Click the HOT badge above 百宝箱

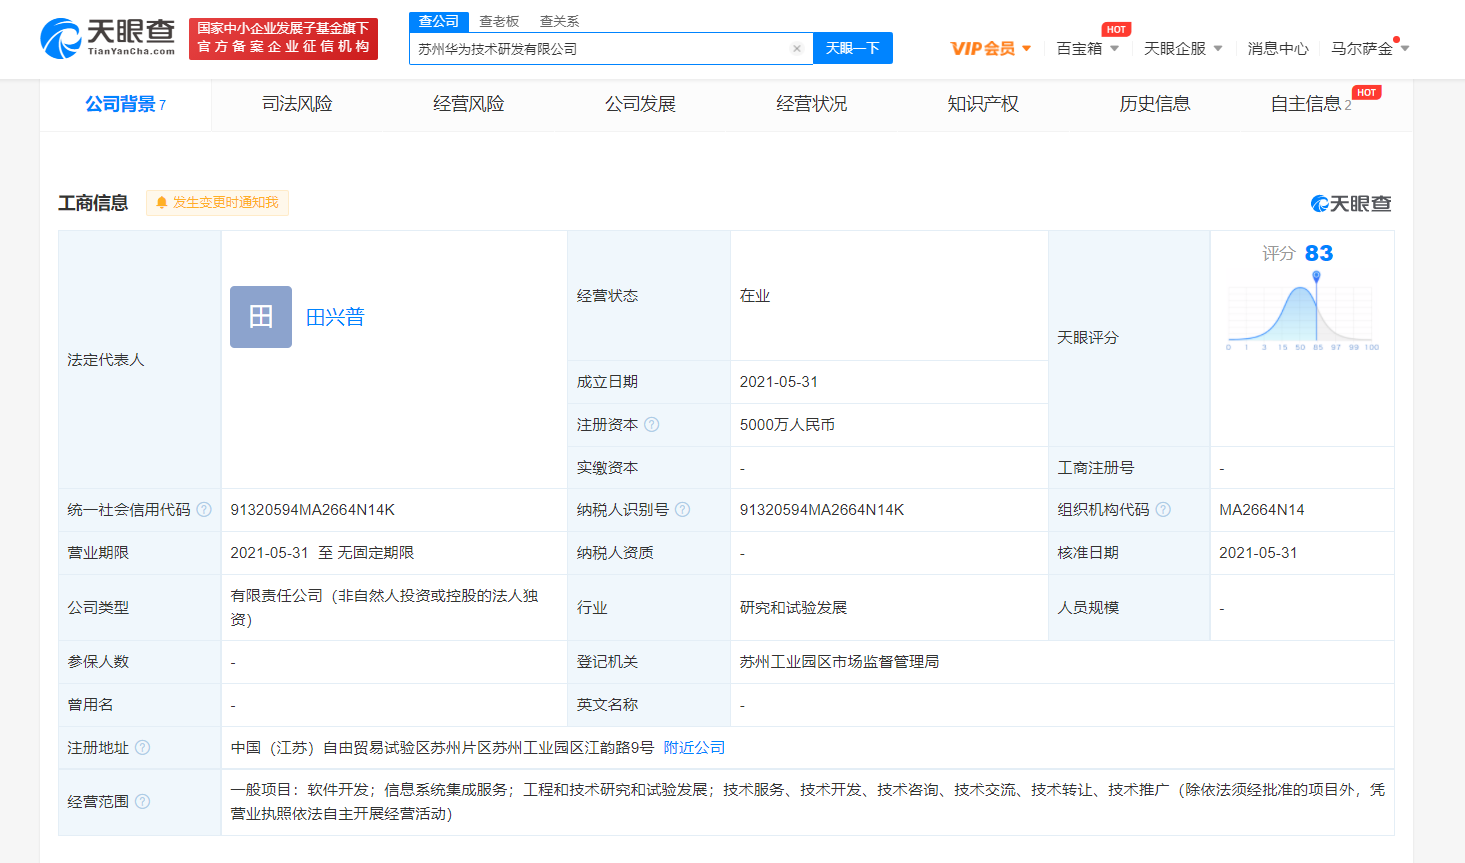[x=1117, y=30]
